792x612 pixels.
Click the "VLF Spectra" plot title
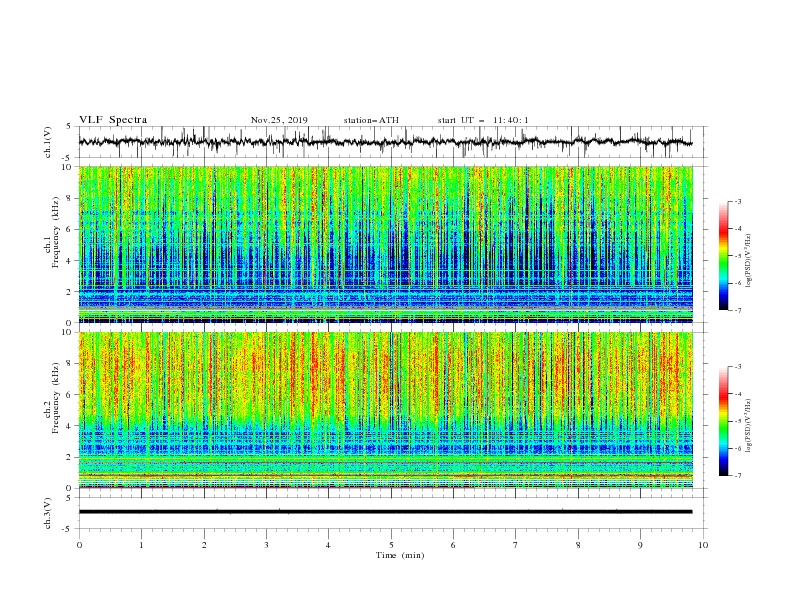(113, 120)
